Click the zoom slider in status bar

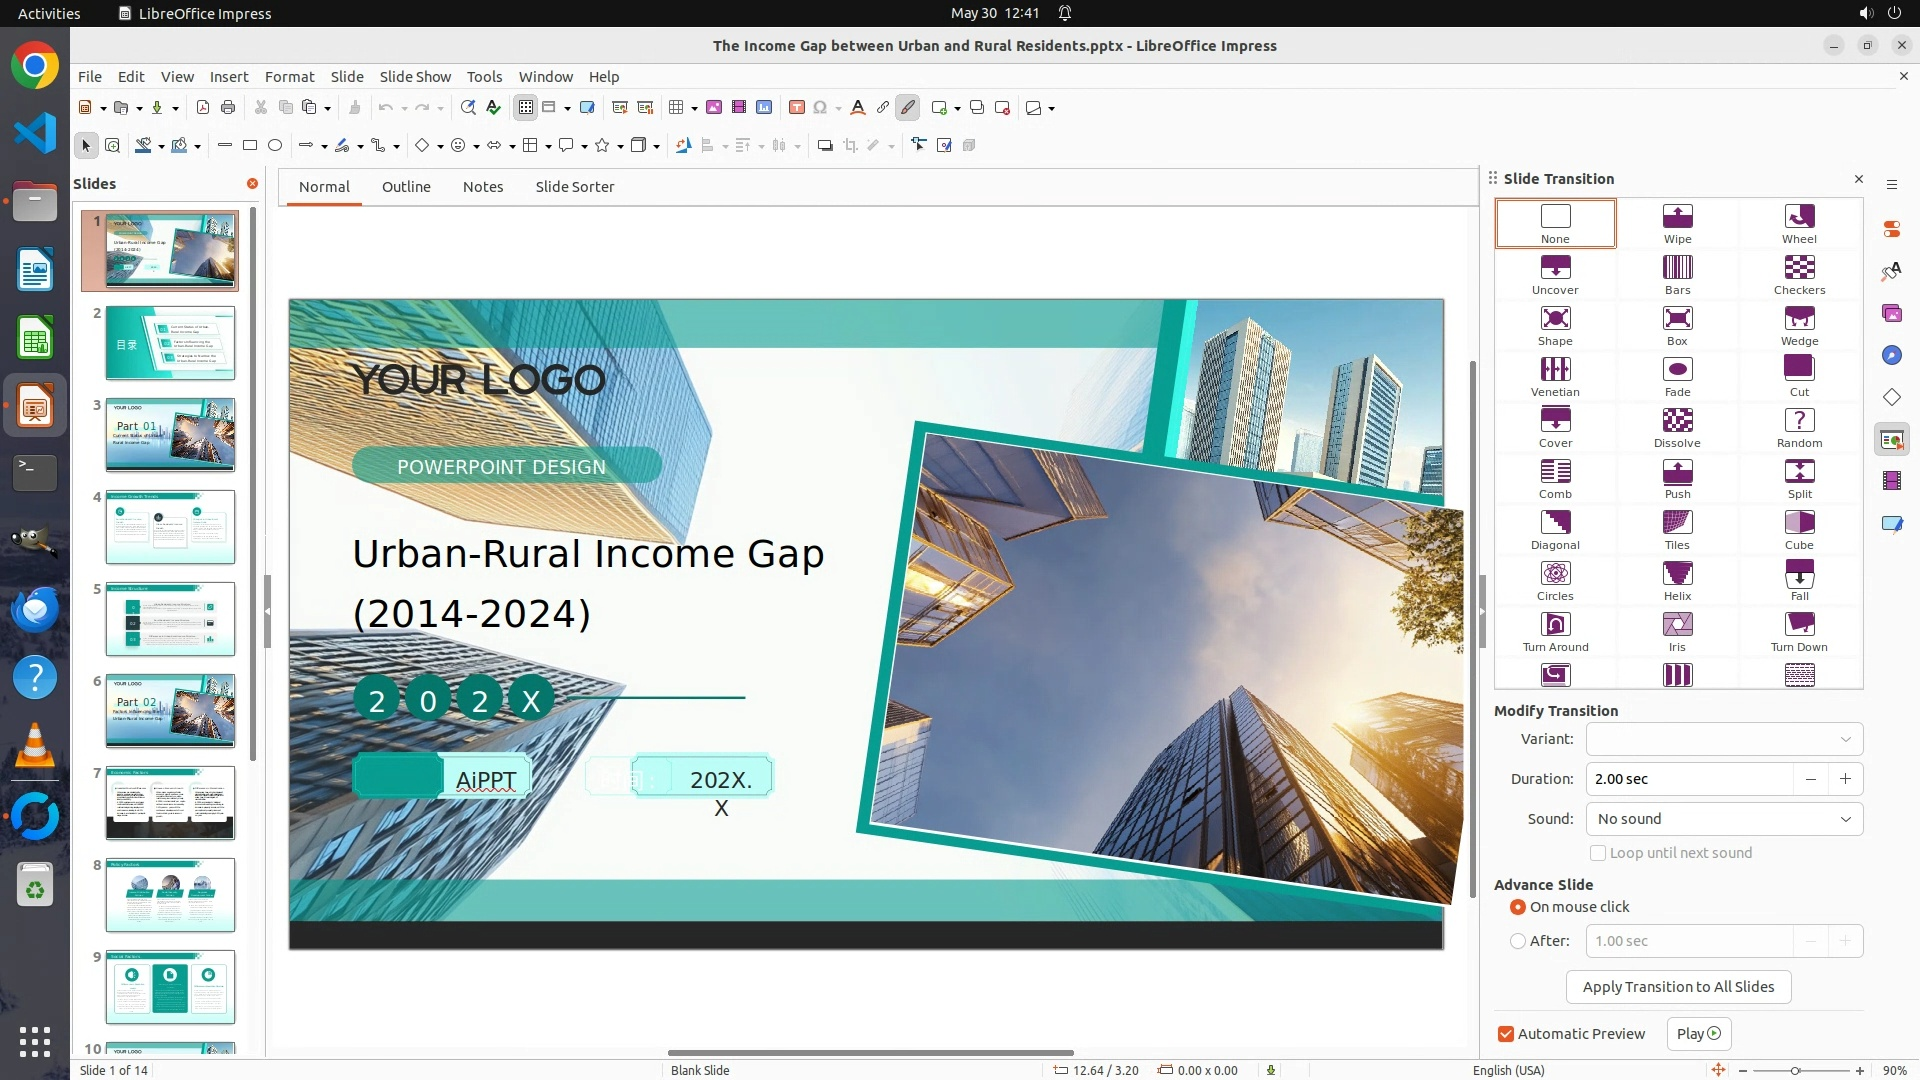click(1795, 1071)
